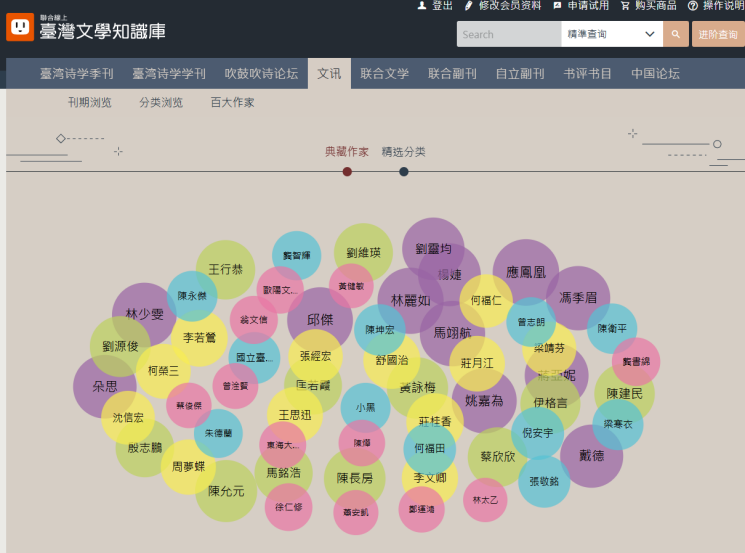
Task: Click the 邱傑 author bubble
Action: (319, 320)
